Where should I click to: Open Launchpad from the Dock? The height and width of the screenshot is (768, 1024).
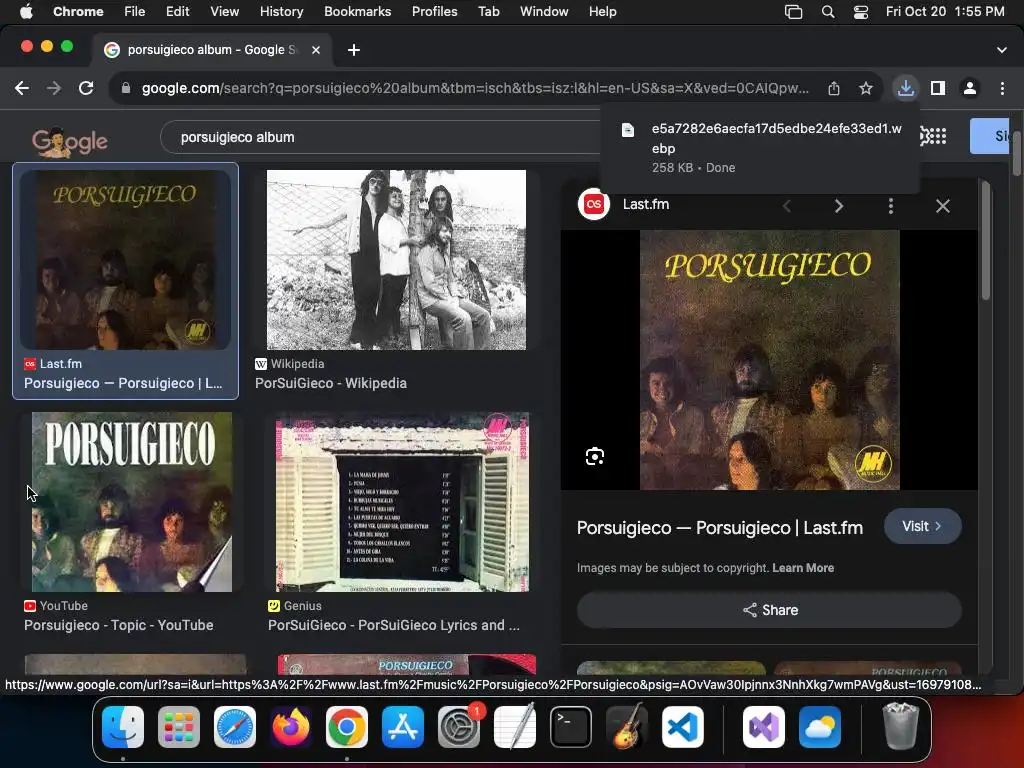click(x=179, y=727)
